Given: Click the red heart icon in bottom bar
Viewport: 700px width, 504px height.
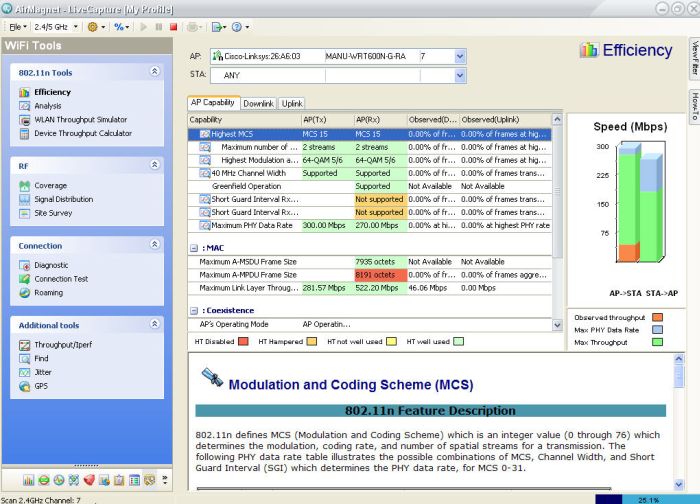Looking at the screenshot, I should point(89,480).
